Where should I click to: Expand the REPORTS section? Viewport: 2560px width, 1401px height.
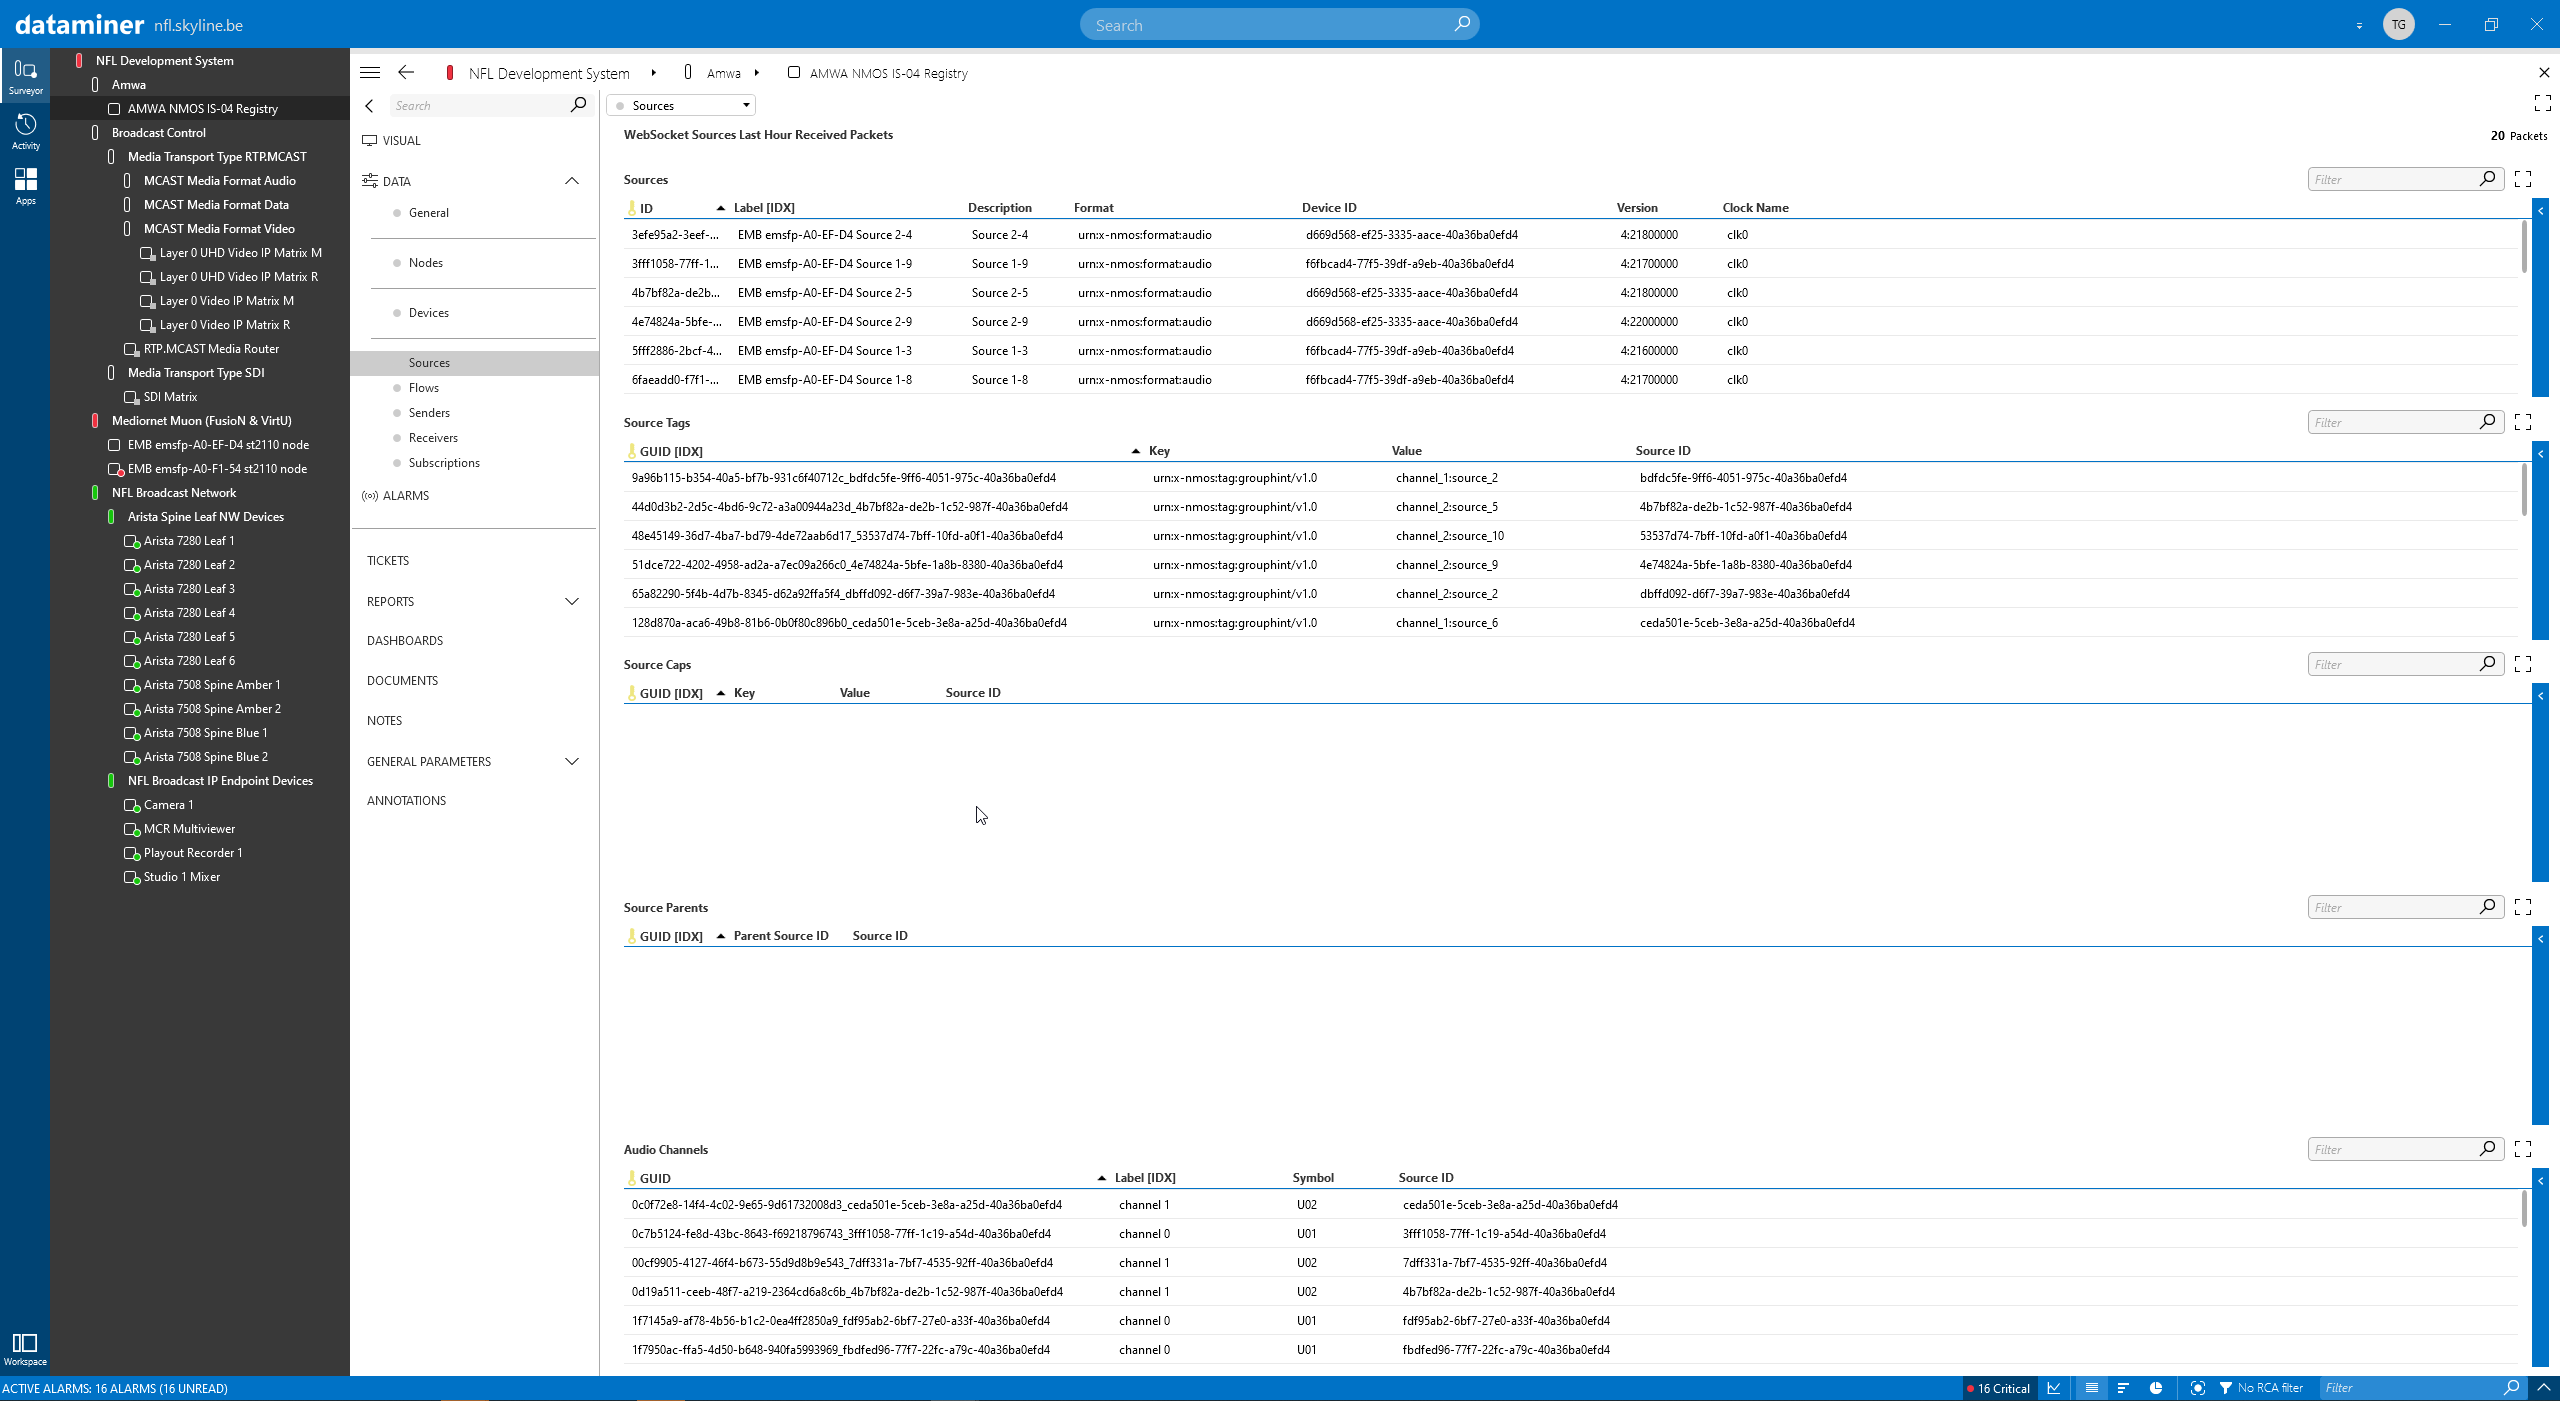pos(572,602)
